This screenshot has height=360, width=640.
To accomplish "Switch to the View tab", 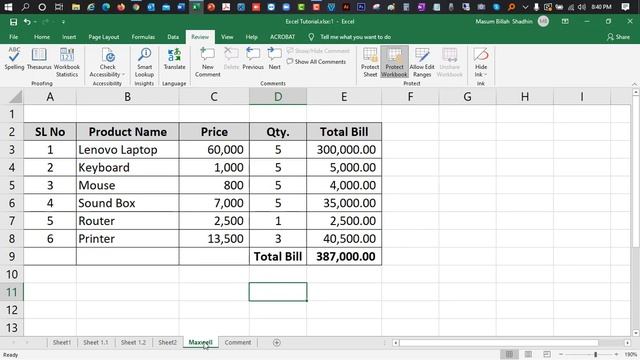I will [227, 37].
